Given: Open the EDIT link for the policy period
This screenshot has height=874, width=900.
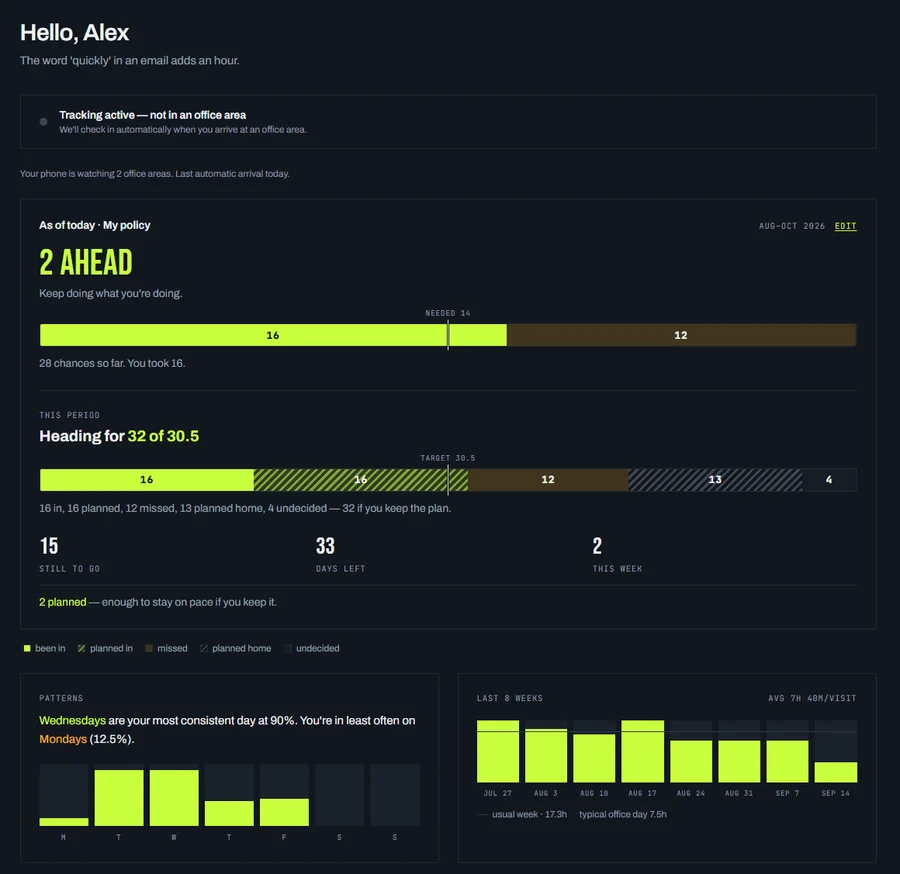Looking at the screenshot, I should pos(845,226).
